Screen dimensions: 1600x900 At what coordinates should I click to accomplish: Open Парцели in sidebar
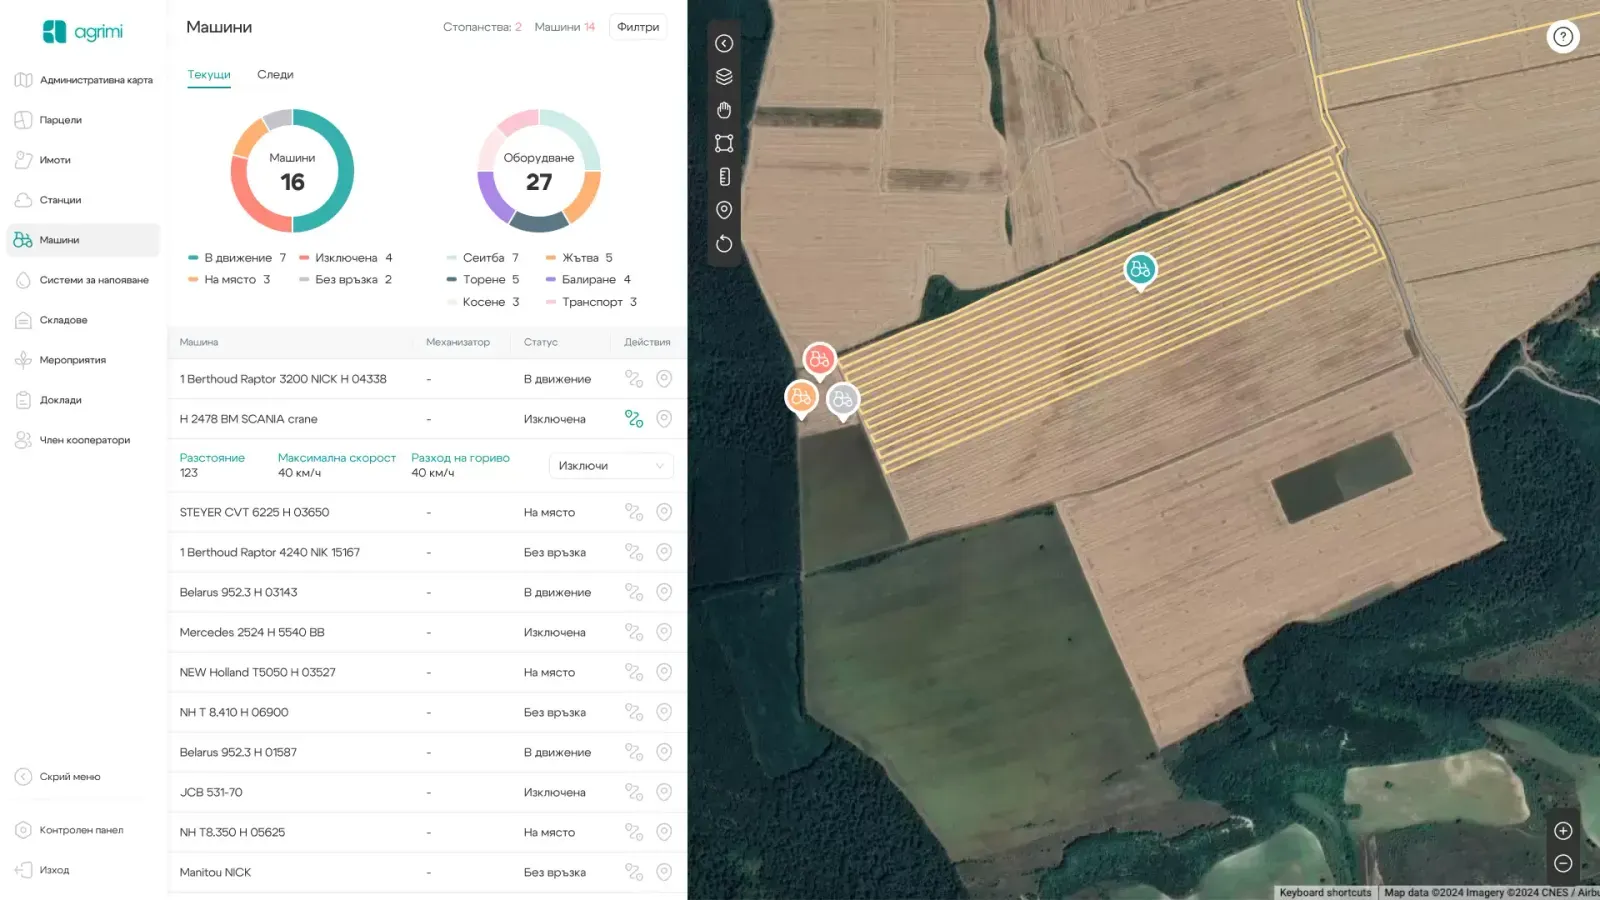point(84,120)
